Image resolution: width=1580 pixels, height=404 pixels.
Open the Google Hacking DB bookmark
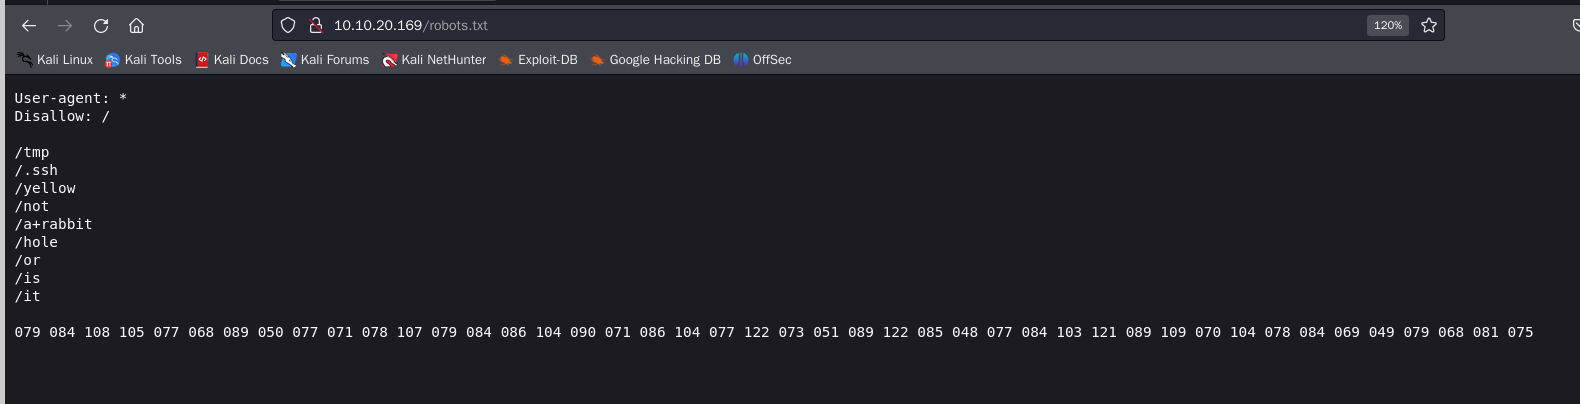[x=655, y=60]
